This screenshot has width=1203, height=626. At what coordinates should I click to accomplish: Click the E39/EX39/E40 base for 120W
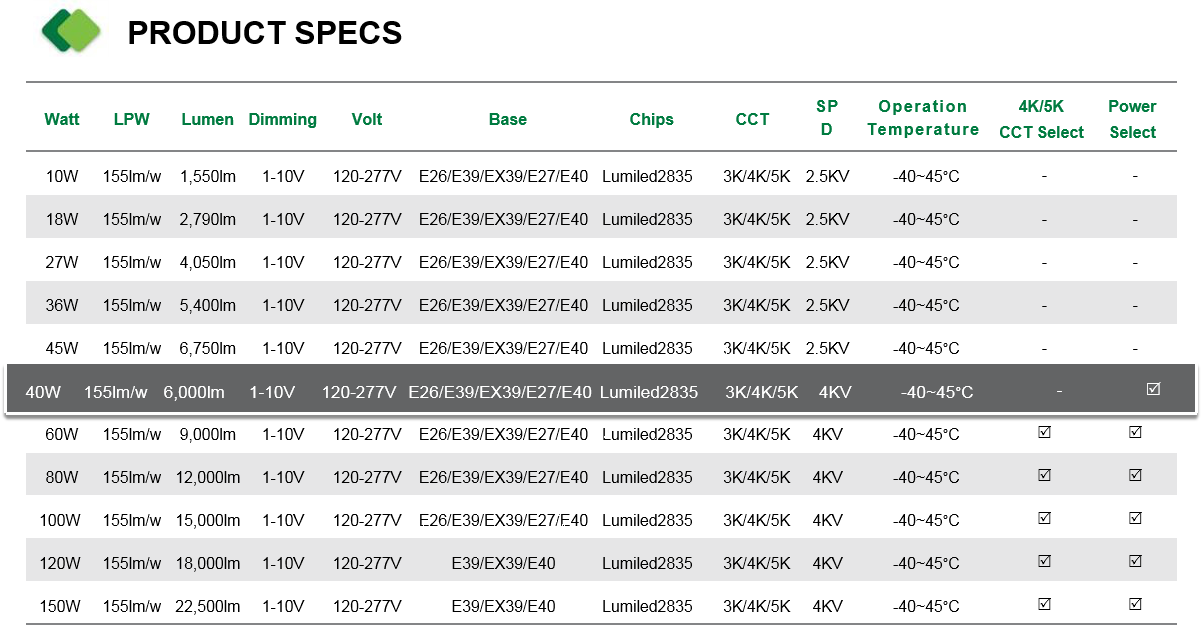pos(504,563)
